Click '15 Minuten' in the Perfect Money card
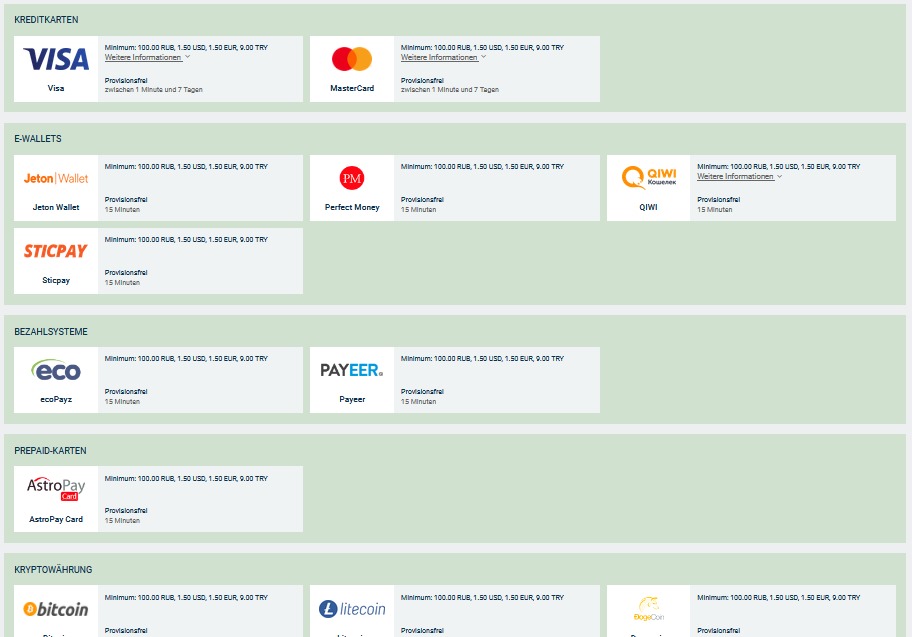This screenshot has width=912, height=637. [x=418, y=209]
